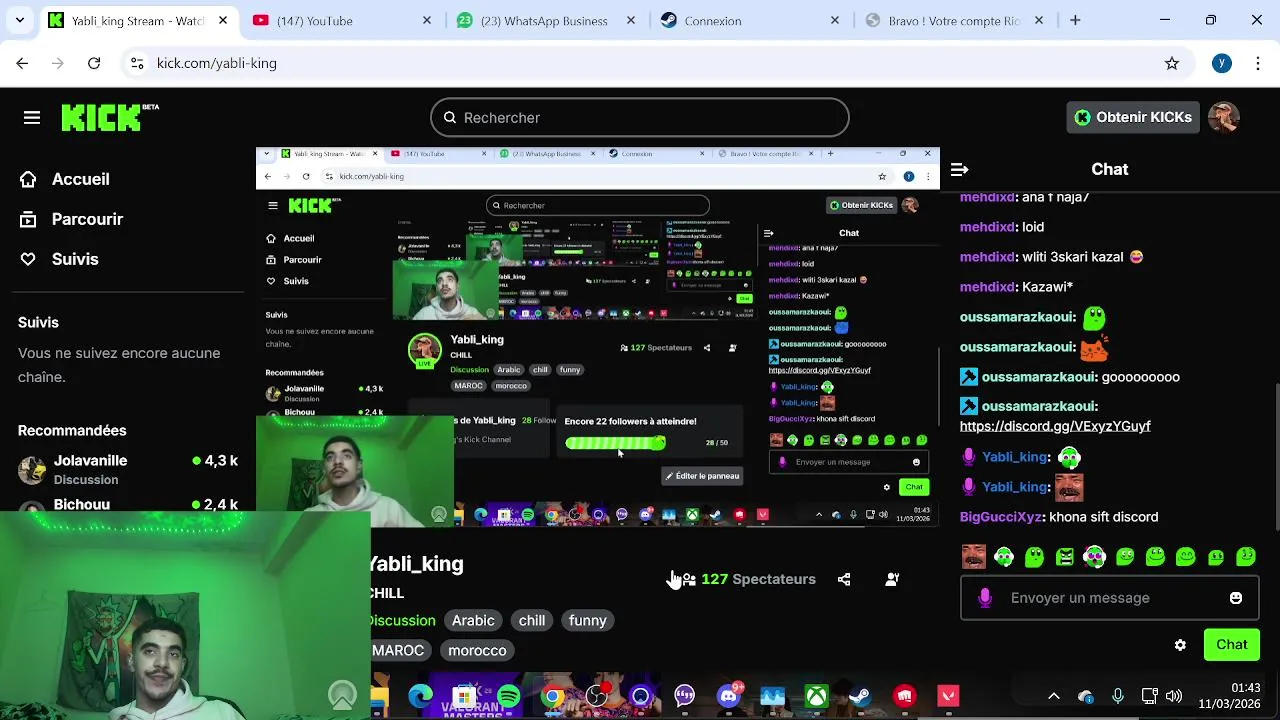Open user profile avatar menu
Viewport: 1280px width, 720px height.
coord(1224,117)
